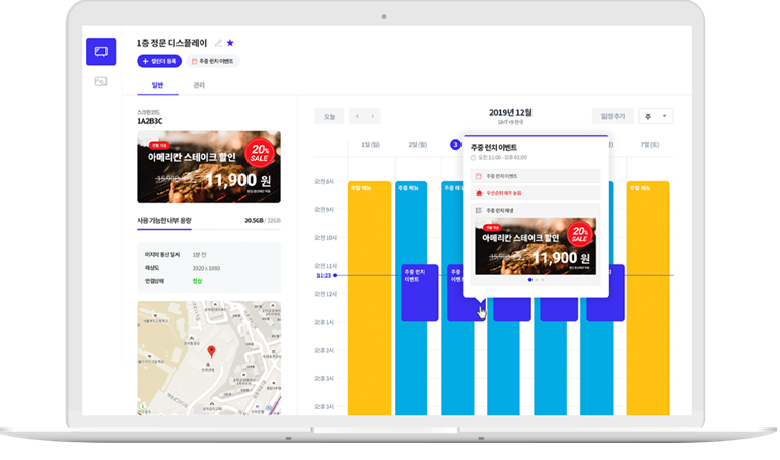Jump to today with 오늘 button
The width and height of the screenshot is (780, 460).
pos(329,116)
